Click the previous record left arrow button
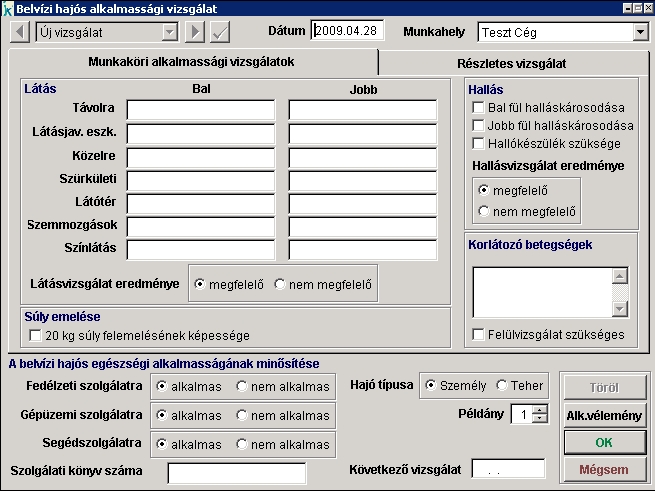This screenshot has width=655, height=493. [x=19, y=32]
